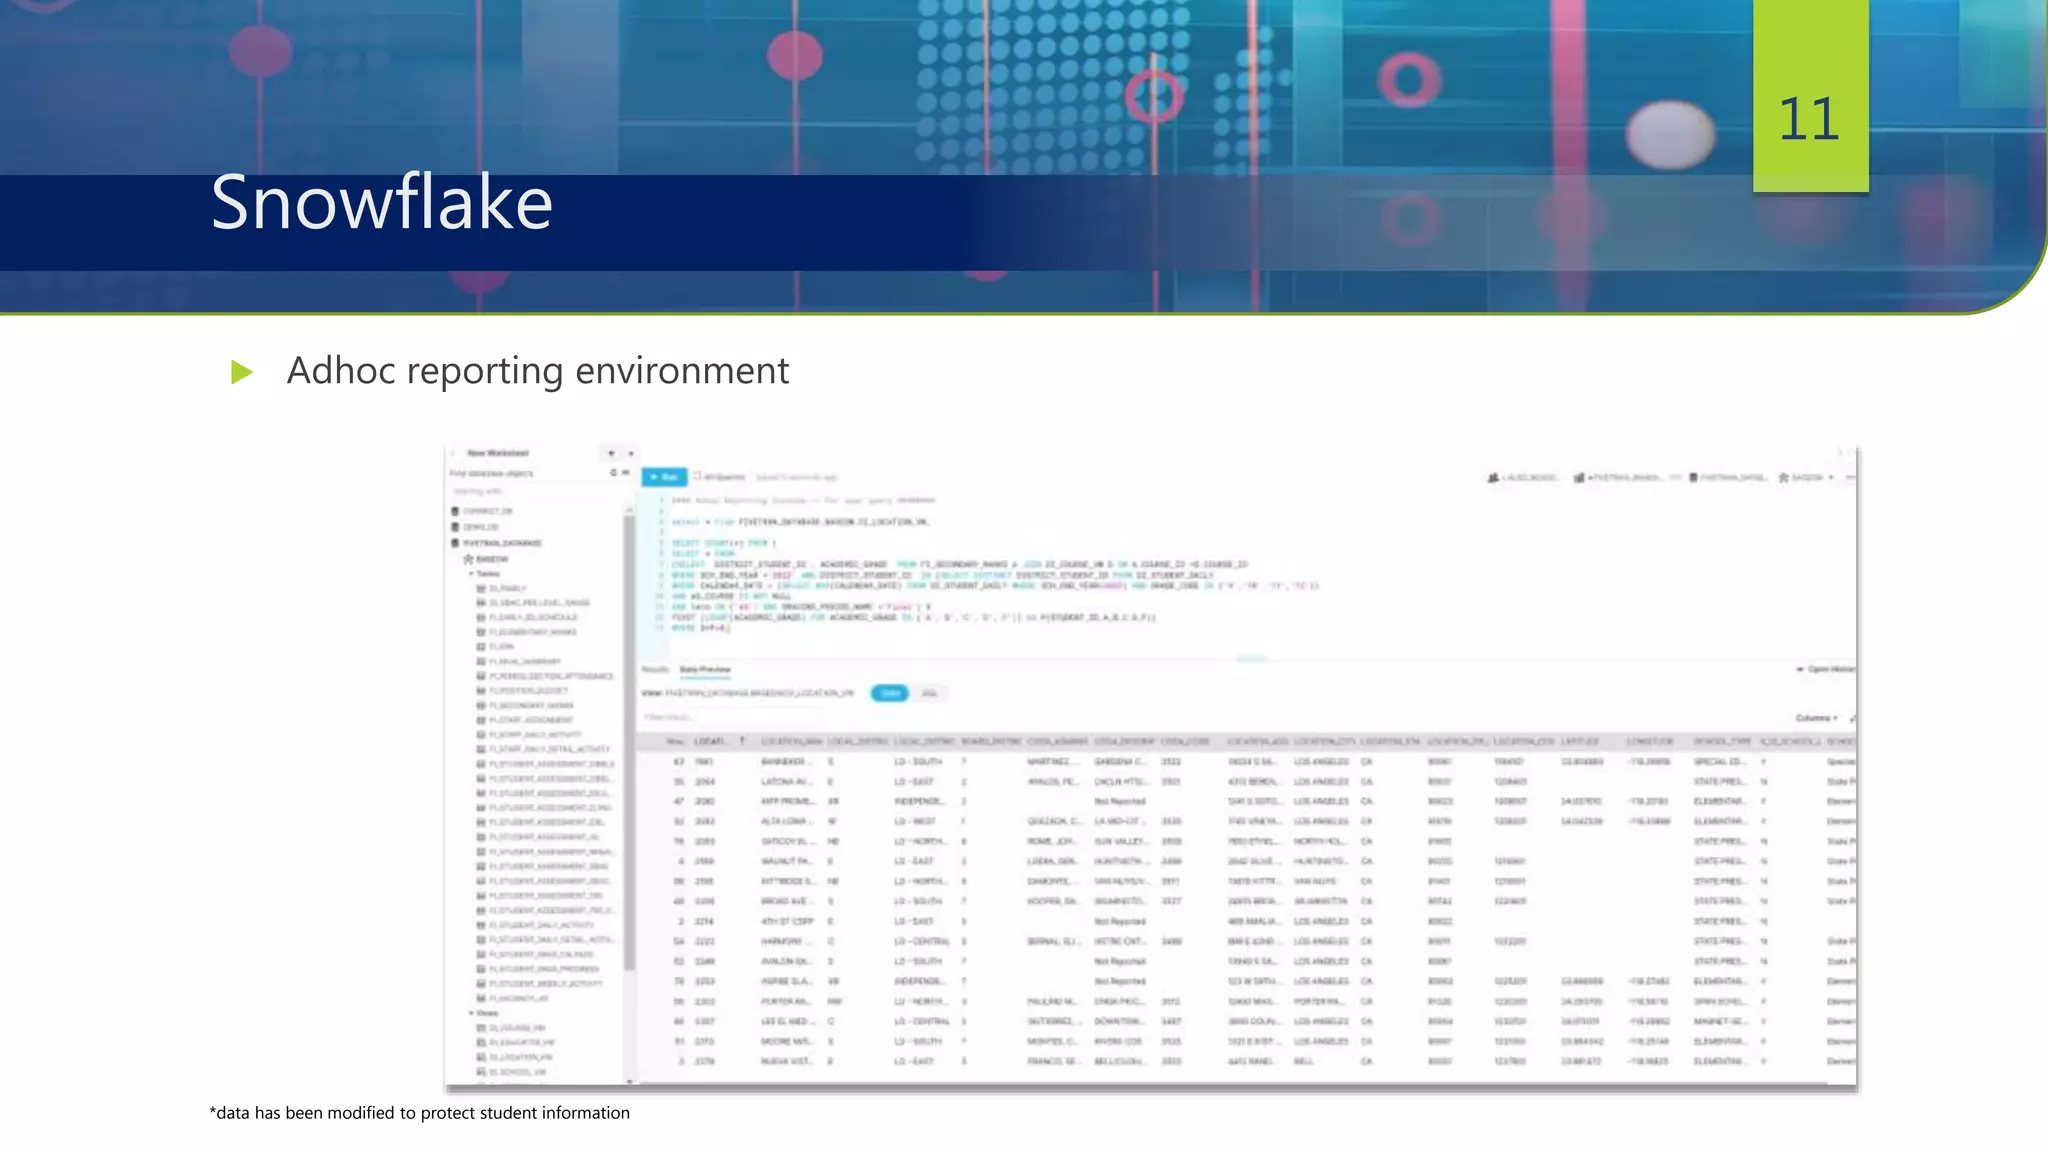Click the LATITUDE column header

click(1580, 741)
